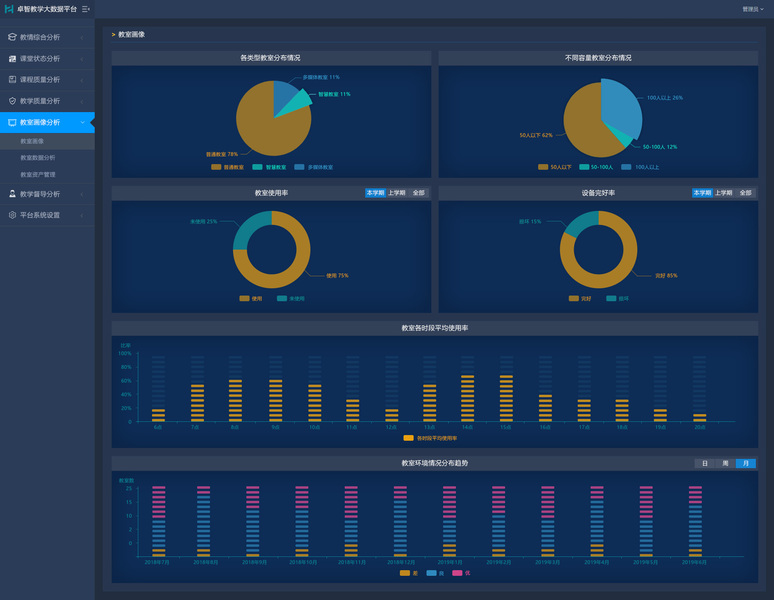Toggle the 50-100人 legend item
The width and height of the screenshot is (774, 600).
pyautogui.click(x=596, y=167)
